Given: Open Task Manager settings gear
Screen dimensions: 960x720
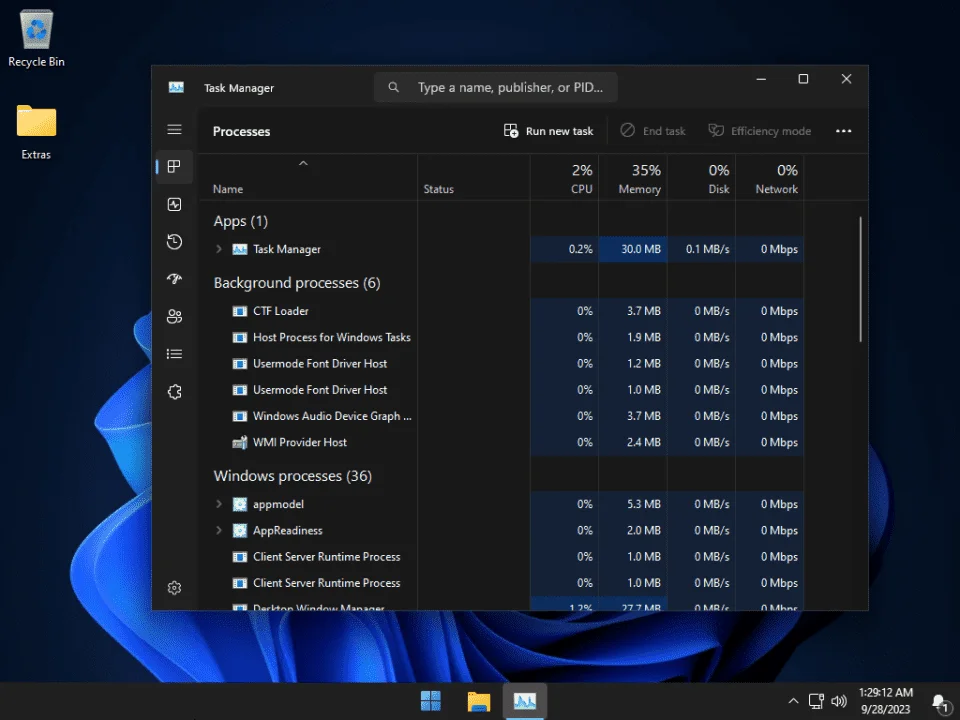Looking at the screenshot, I should (x=174, y=588).
